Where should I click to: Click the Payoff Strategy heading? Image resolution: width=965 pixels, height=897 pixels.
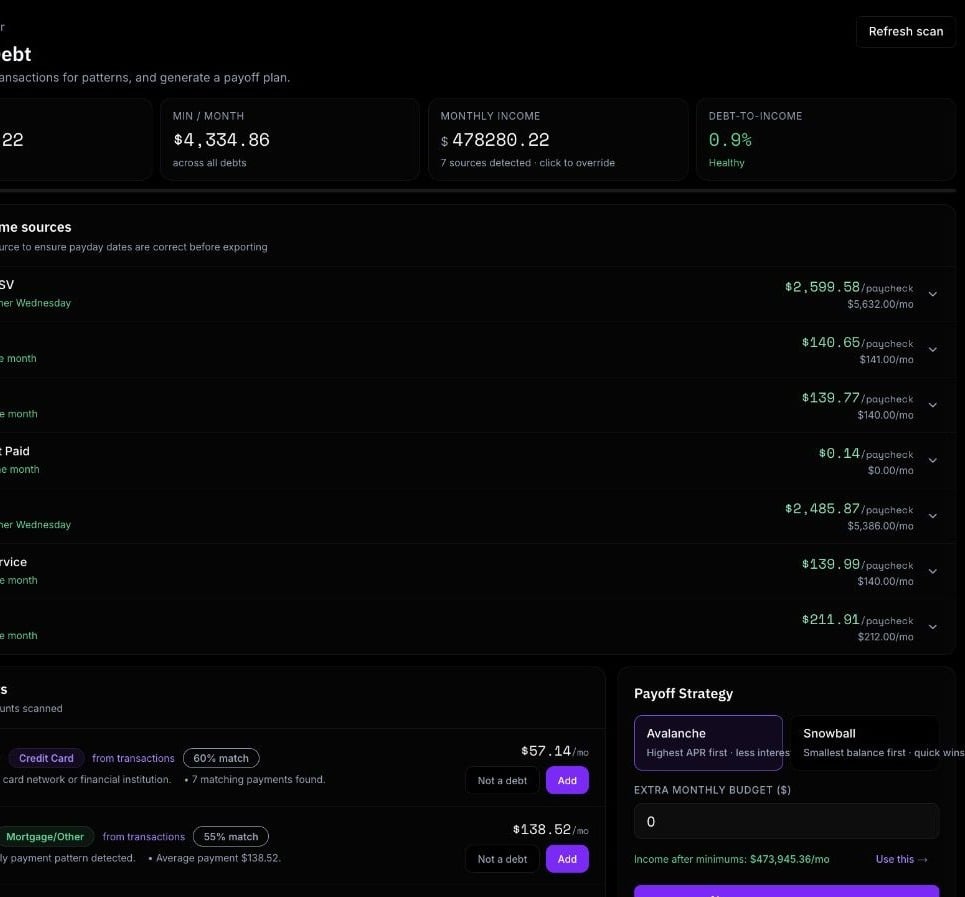683,694
